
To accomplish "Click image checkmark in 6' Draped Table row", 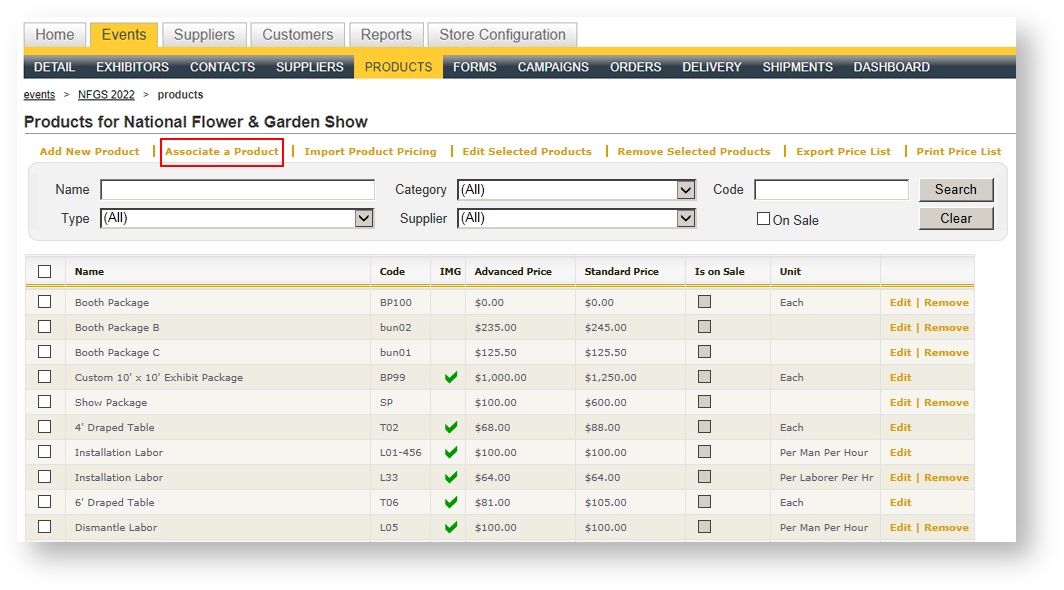I will (x=451, y=502).
